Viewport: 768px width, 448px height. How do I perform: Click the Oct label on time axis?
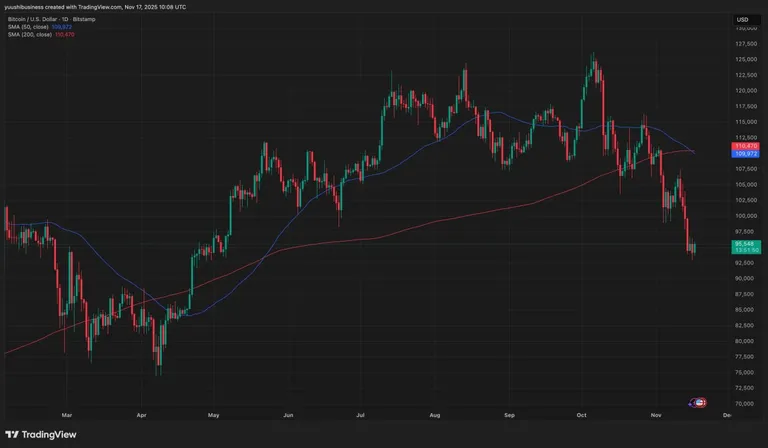click(x=581, y=415)
